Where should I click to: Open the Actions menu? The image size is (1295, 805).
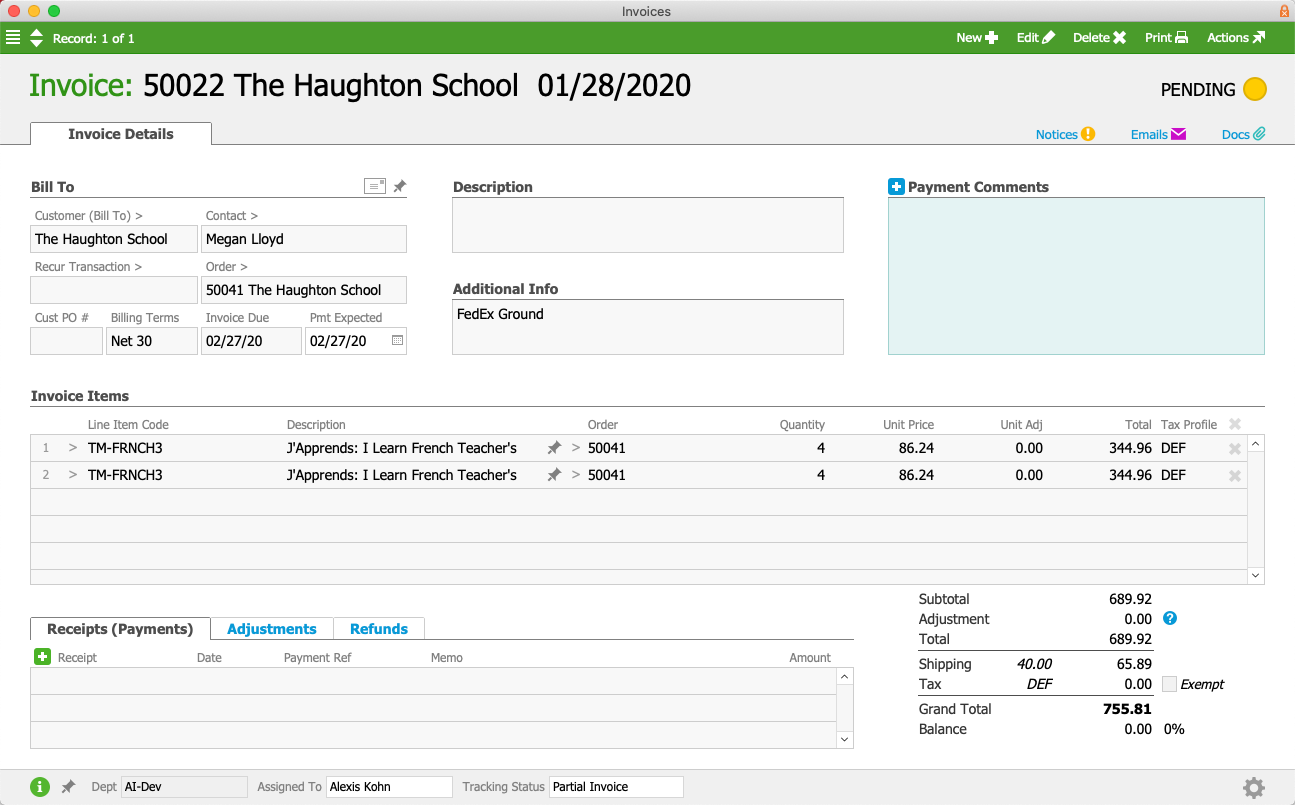pos(1236,38)
